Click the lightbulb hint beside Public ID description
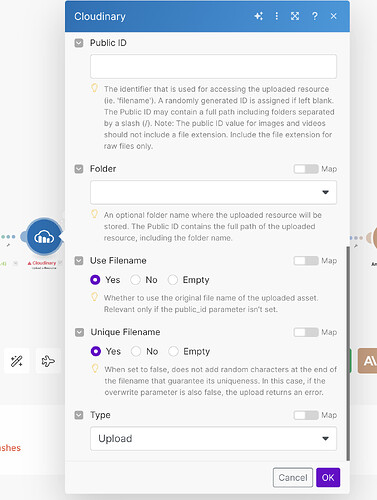Screen dimensions: 377x500 coord(95,88)
